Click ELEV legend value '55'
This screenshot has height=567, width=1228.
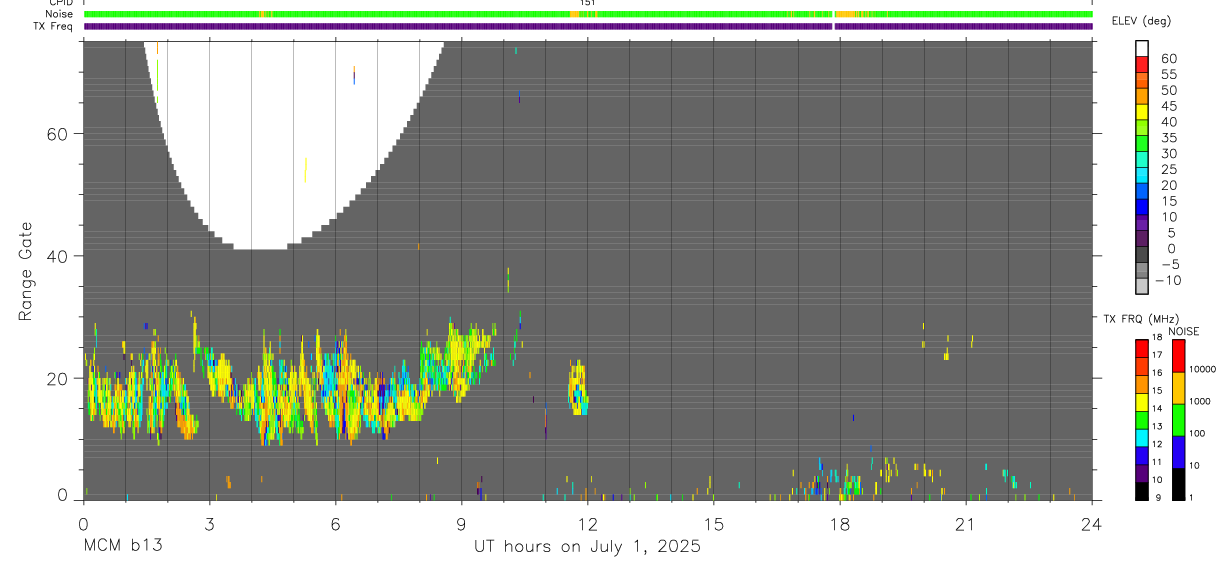[1168, 74]
